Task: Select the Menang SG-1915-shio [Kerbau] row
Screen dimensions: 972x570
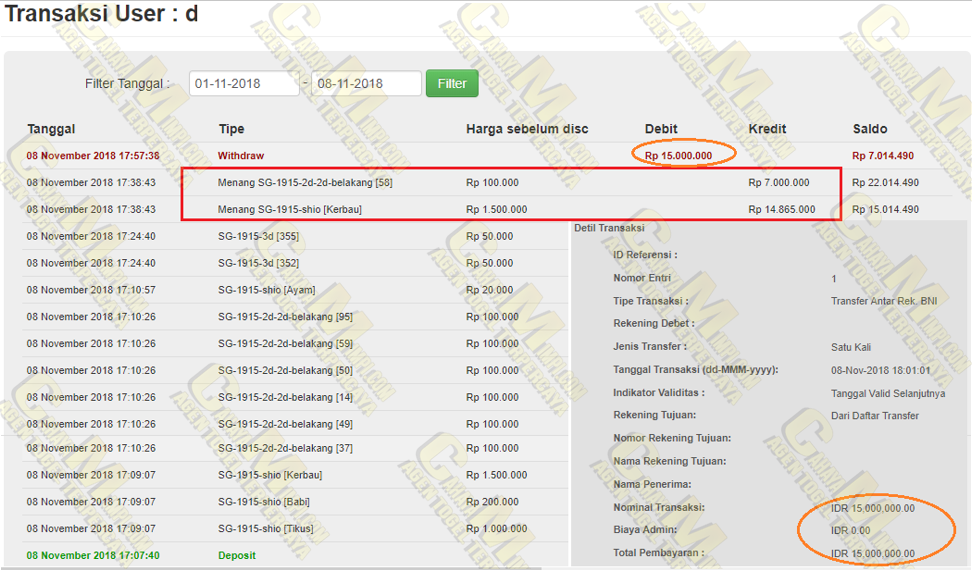Action: [289, 210]
